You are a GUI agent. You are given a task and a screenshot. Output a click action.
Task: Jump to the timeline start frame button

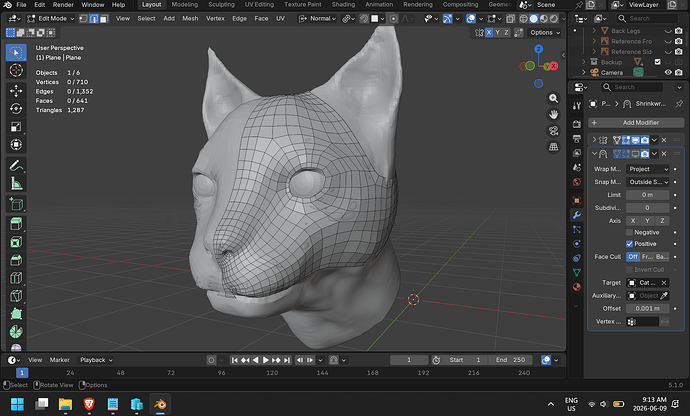point(235,360)
